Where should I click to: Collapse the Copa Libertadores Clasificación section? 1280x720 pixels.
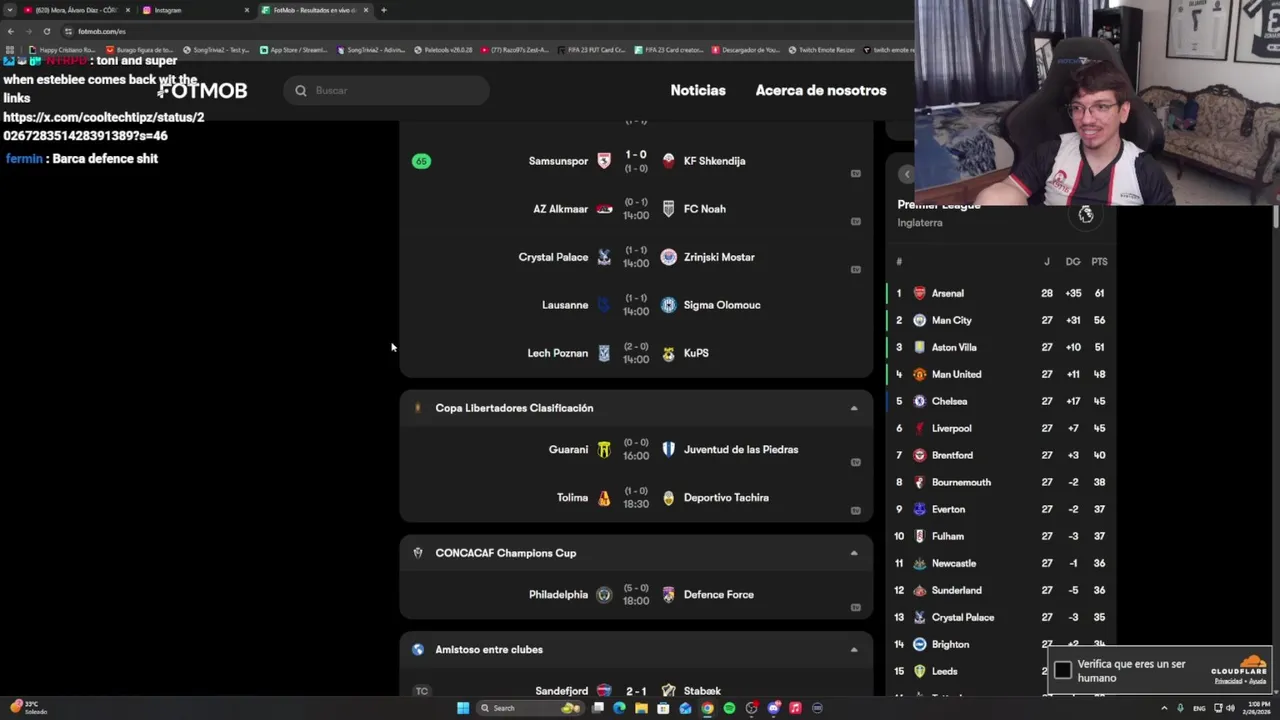click(854, 408)
